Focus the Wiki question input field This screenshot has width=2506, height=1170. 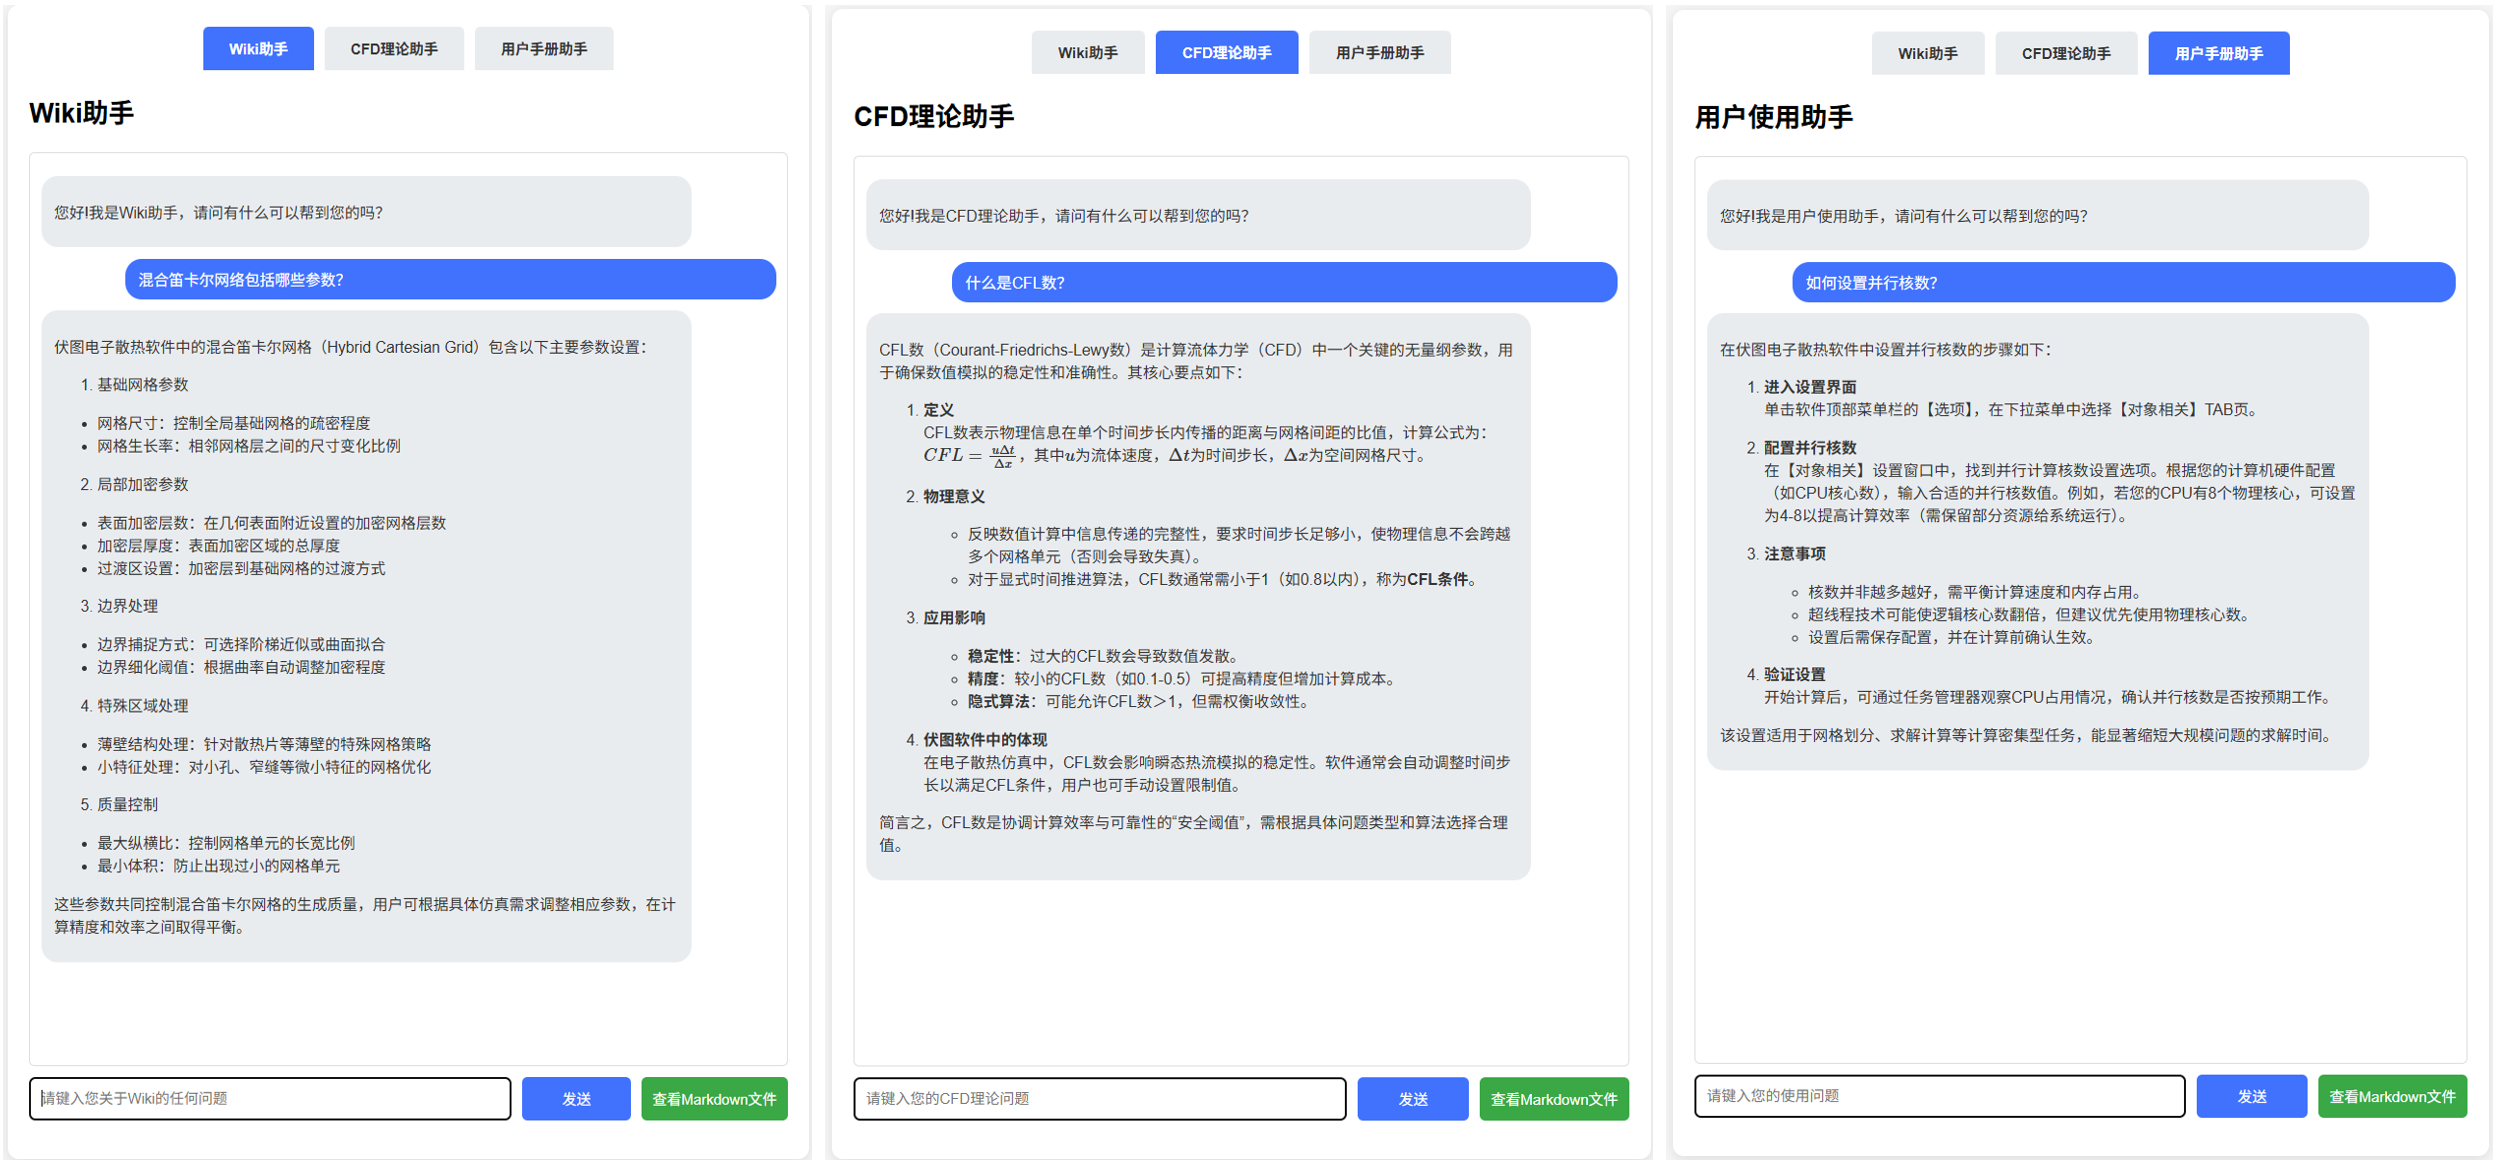tap(270, 1099)
